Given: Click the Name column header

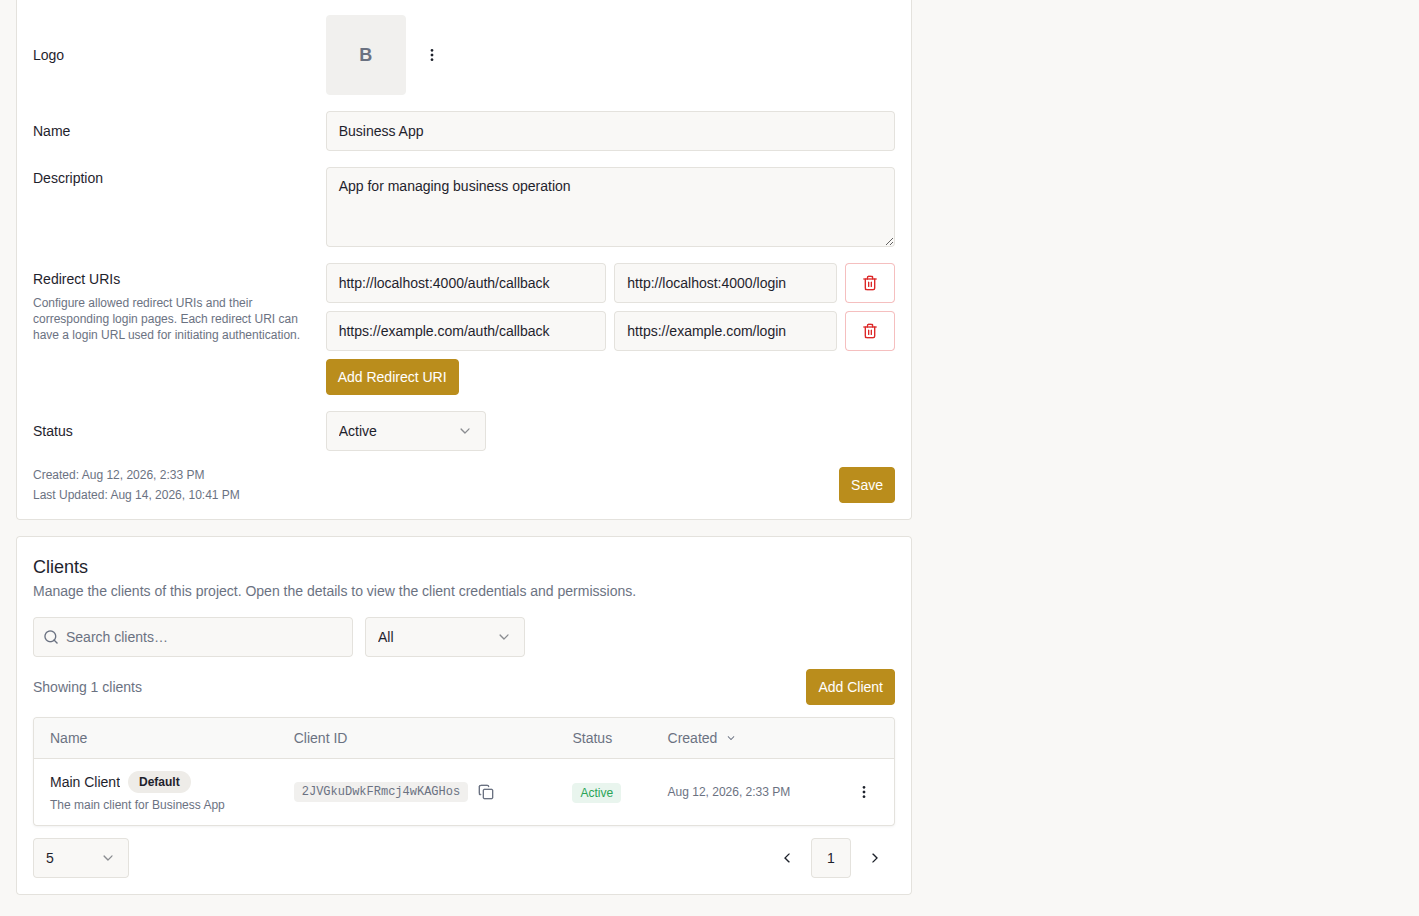Looking at the screenshot, I should click(x=69, y=738).
